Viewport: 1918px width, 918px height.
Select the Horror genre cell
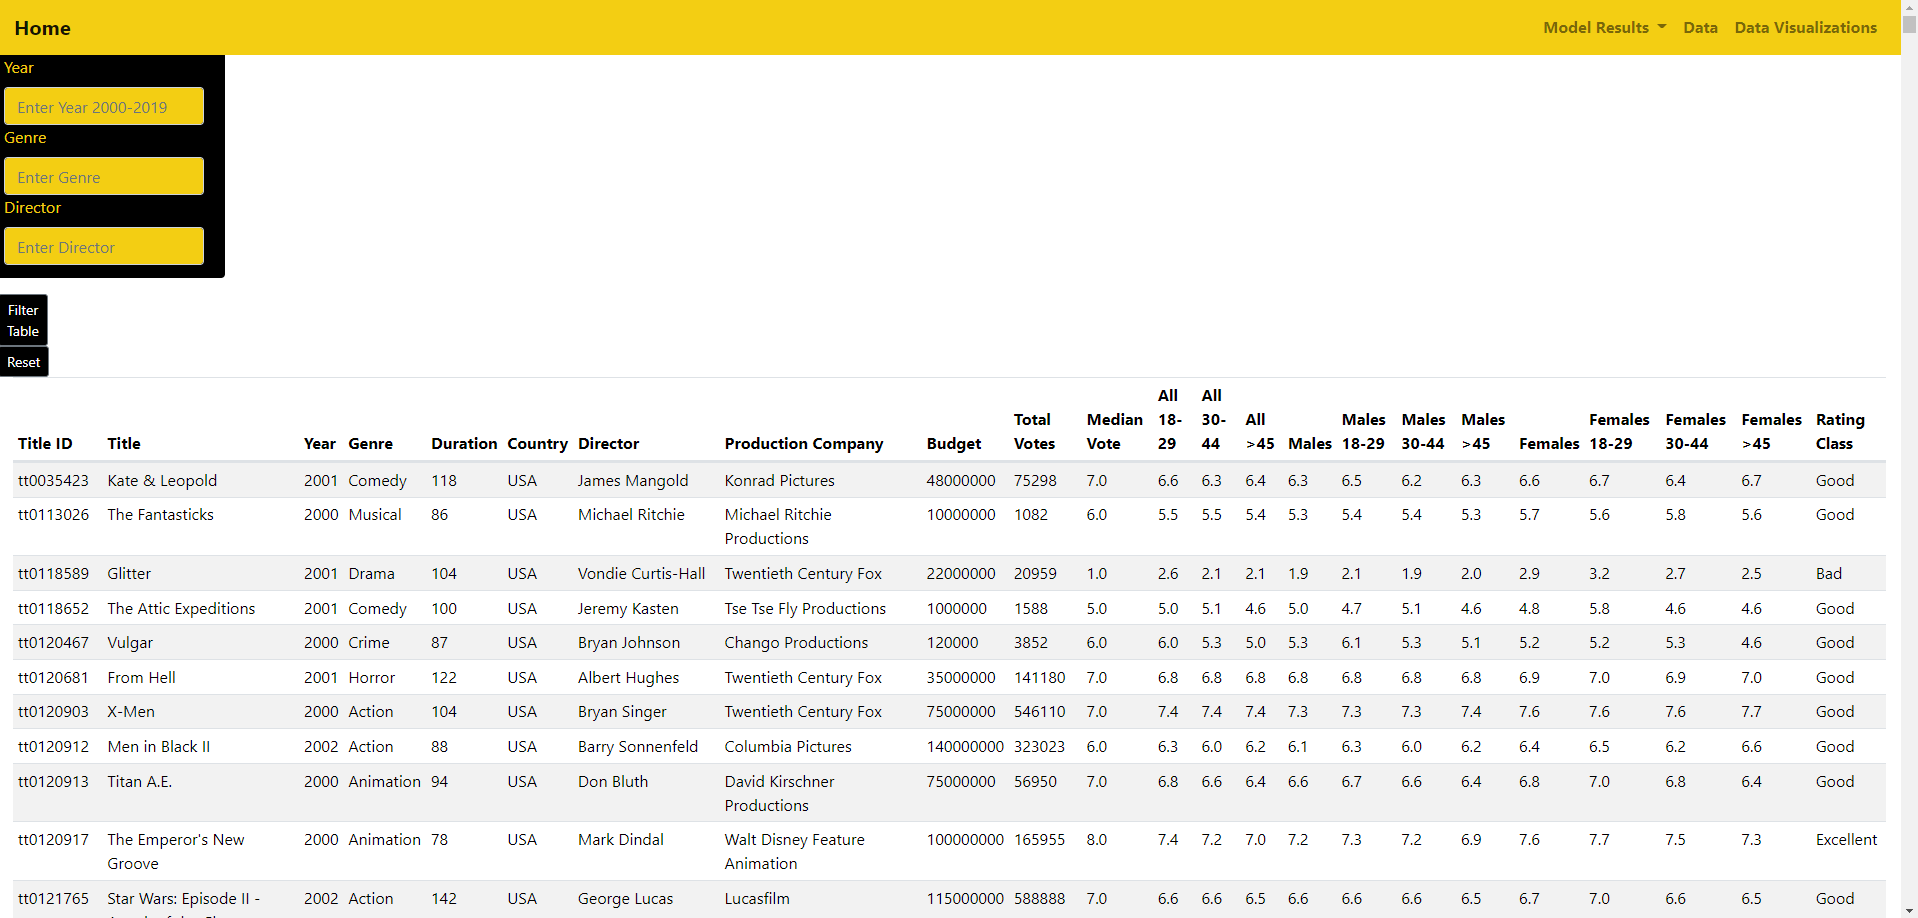371,677
